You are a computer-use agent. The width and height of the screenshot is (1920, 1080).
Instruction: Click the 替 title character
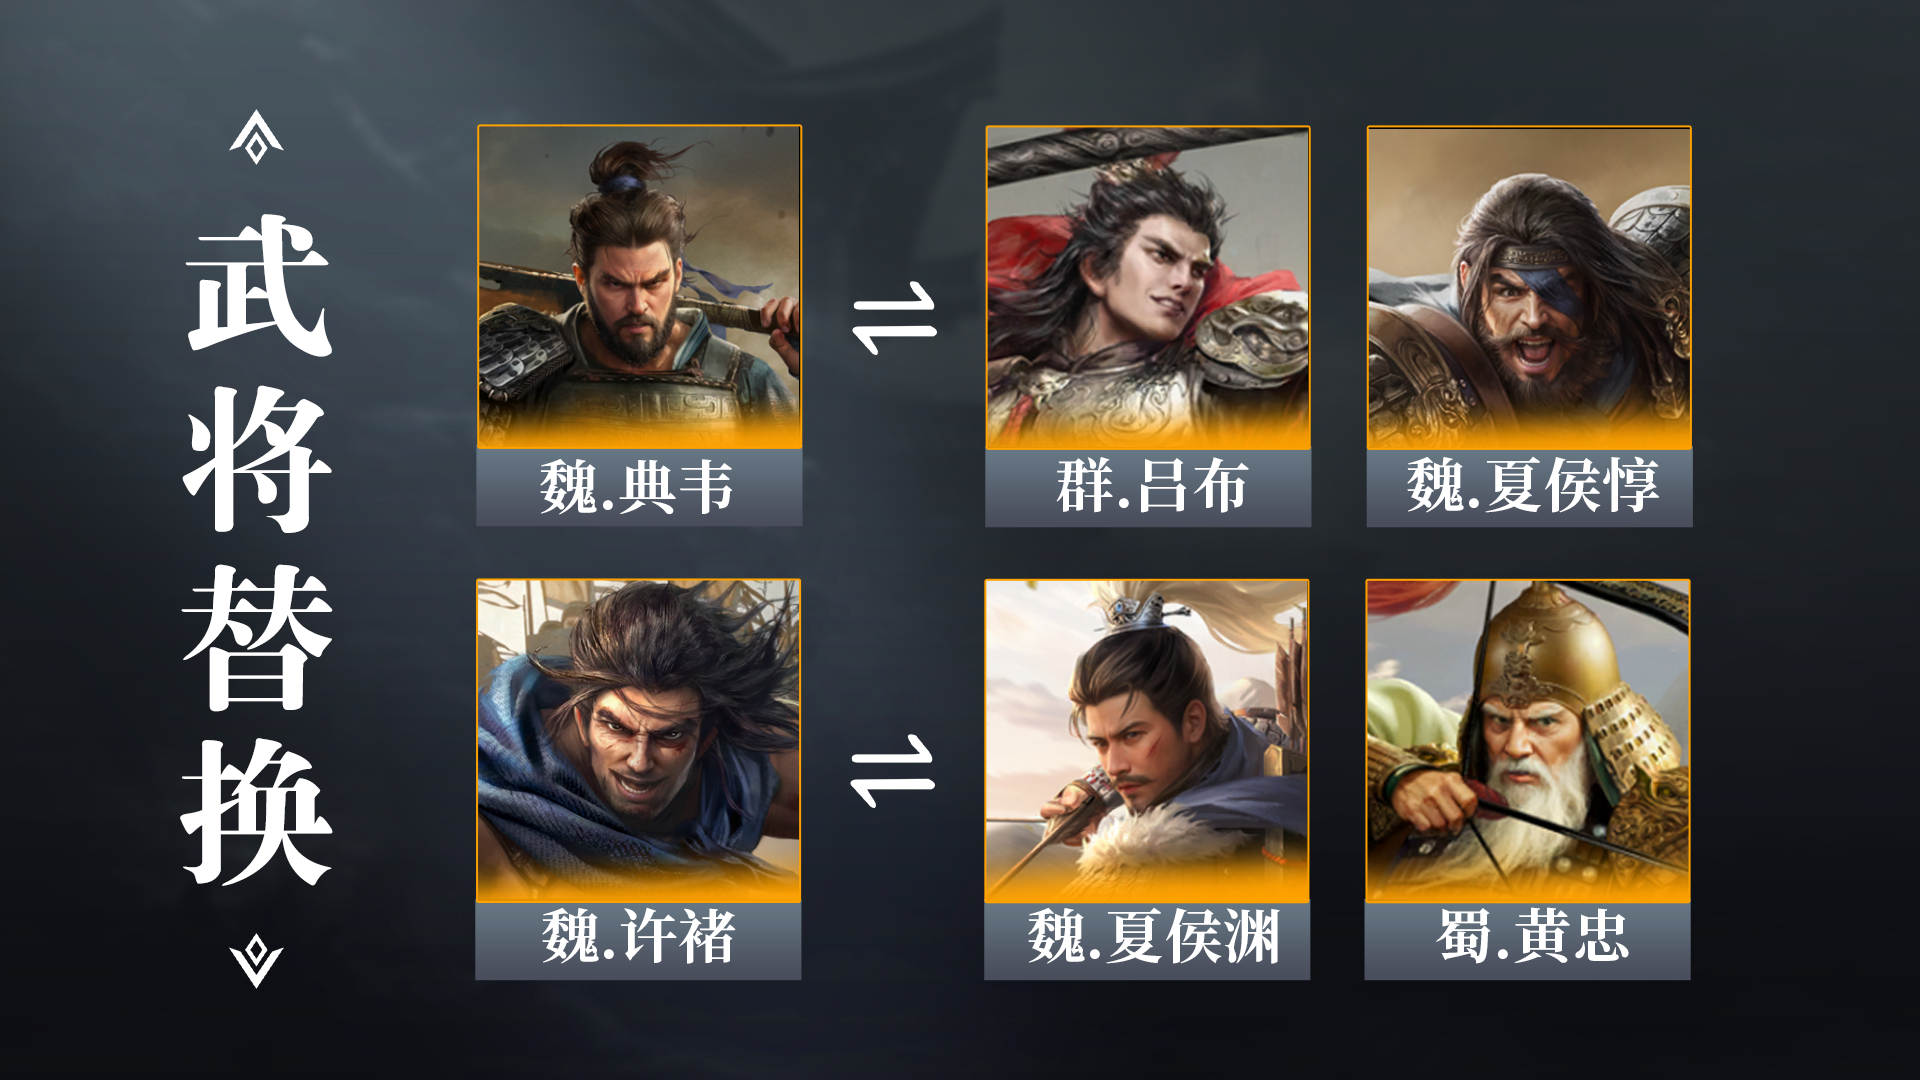257,637
